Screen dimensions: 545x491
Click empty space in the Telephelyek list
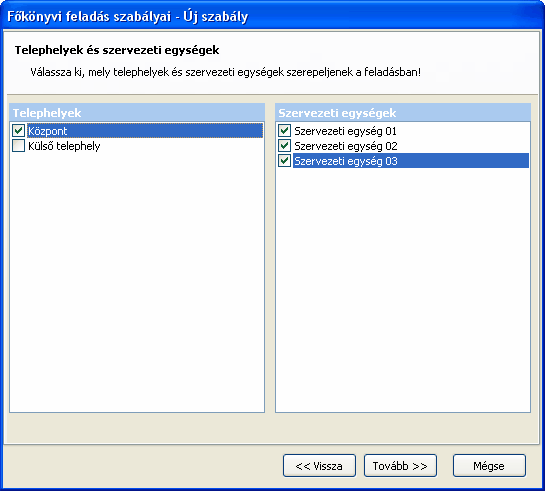coord(137,278)
